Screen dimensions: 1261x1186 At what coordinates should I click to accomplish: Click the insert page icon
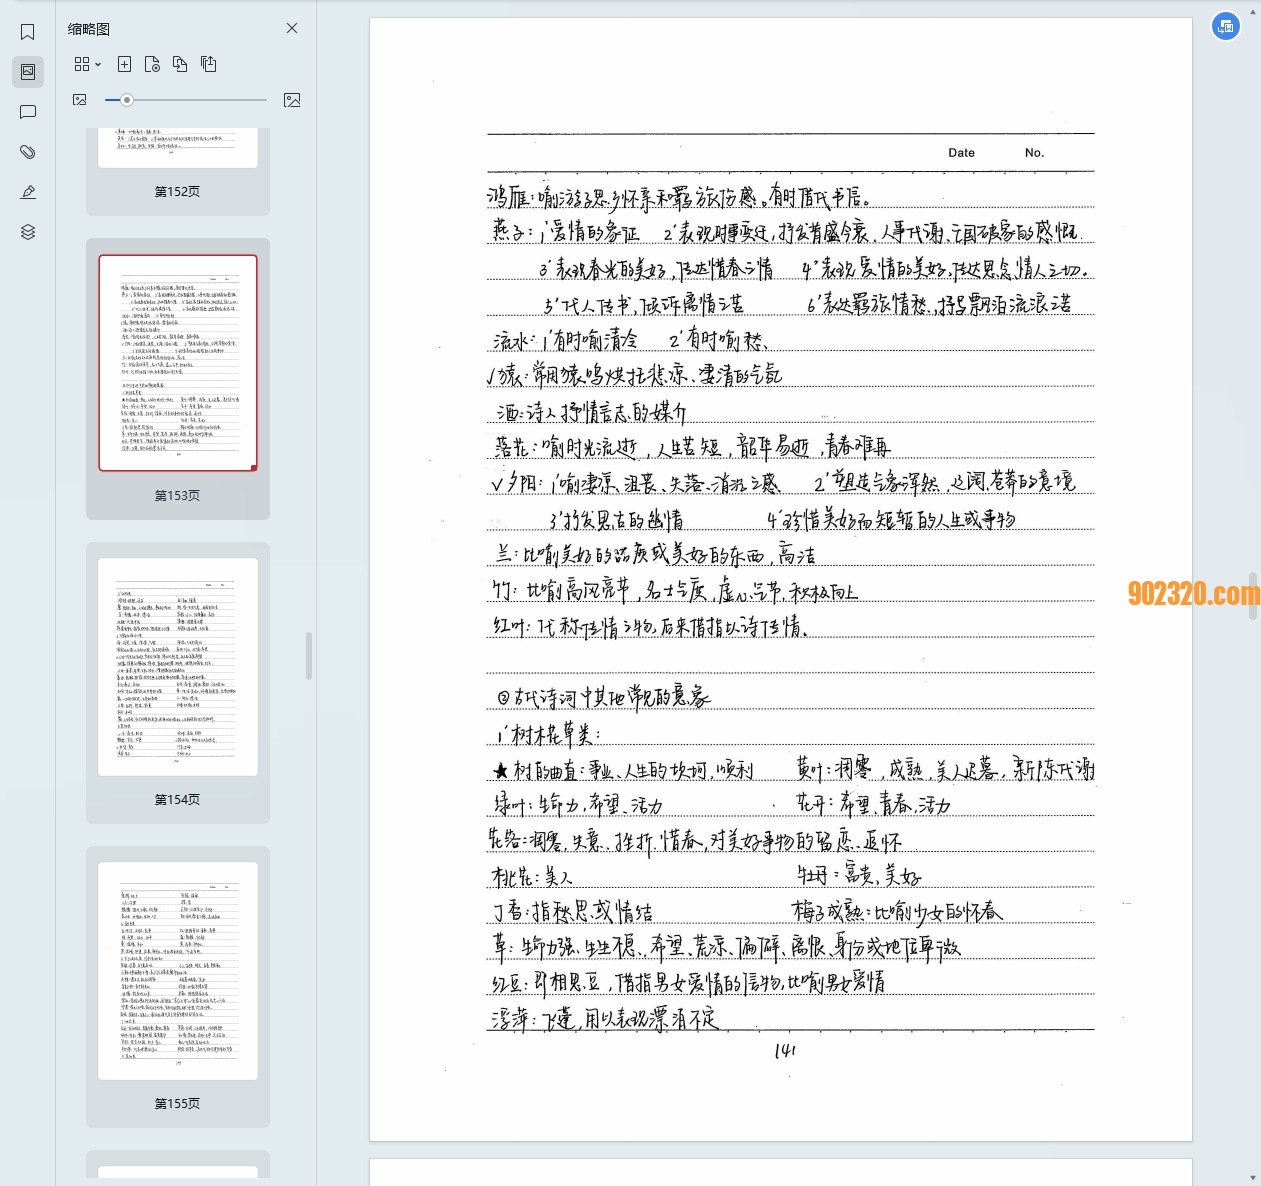[x=124, y=63]
